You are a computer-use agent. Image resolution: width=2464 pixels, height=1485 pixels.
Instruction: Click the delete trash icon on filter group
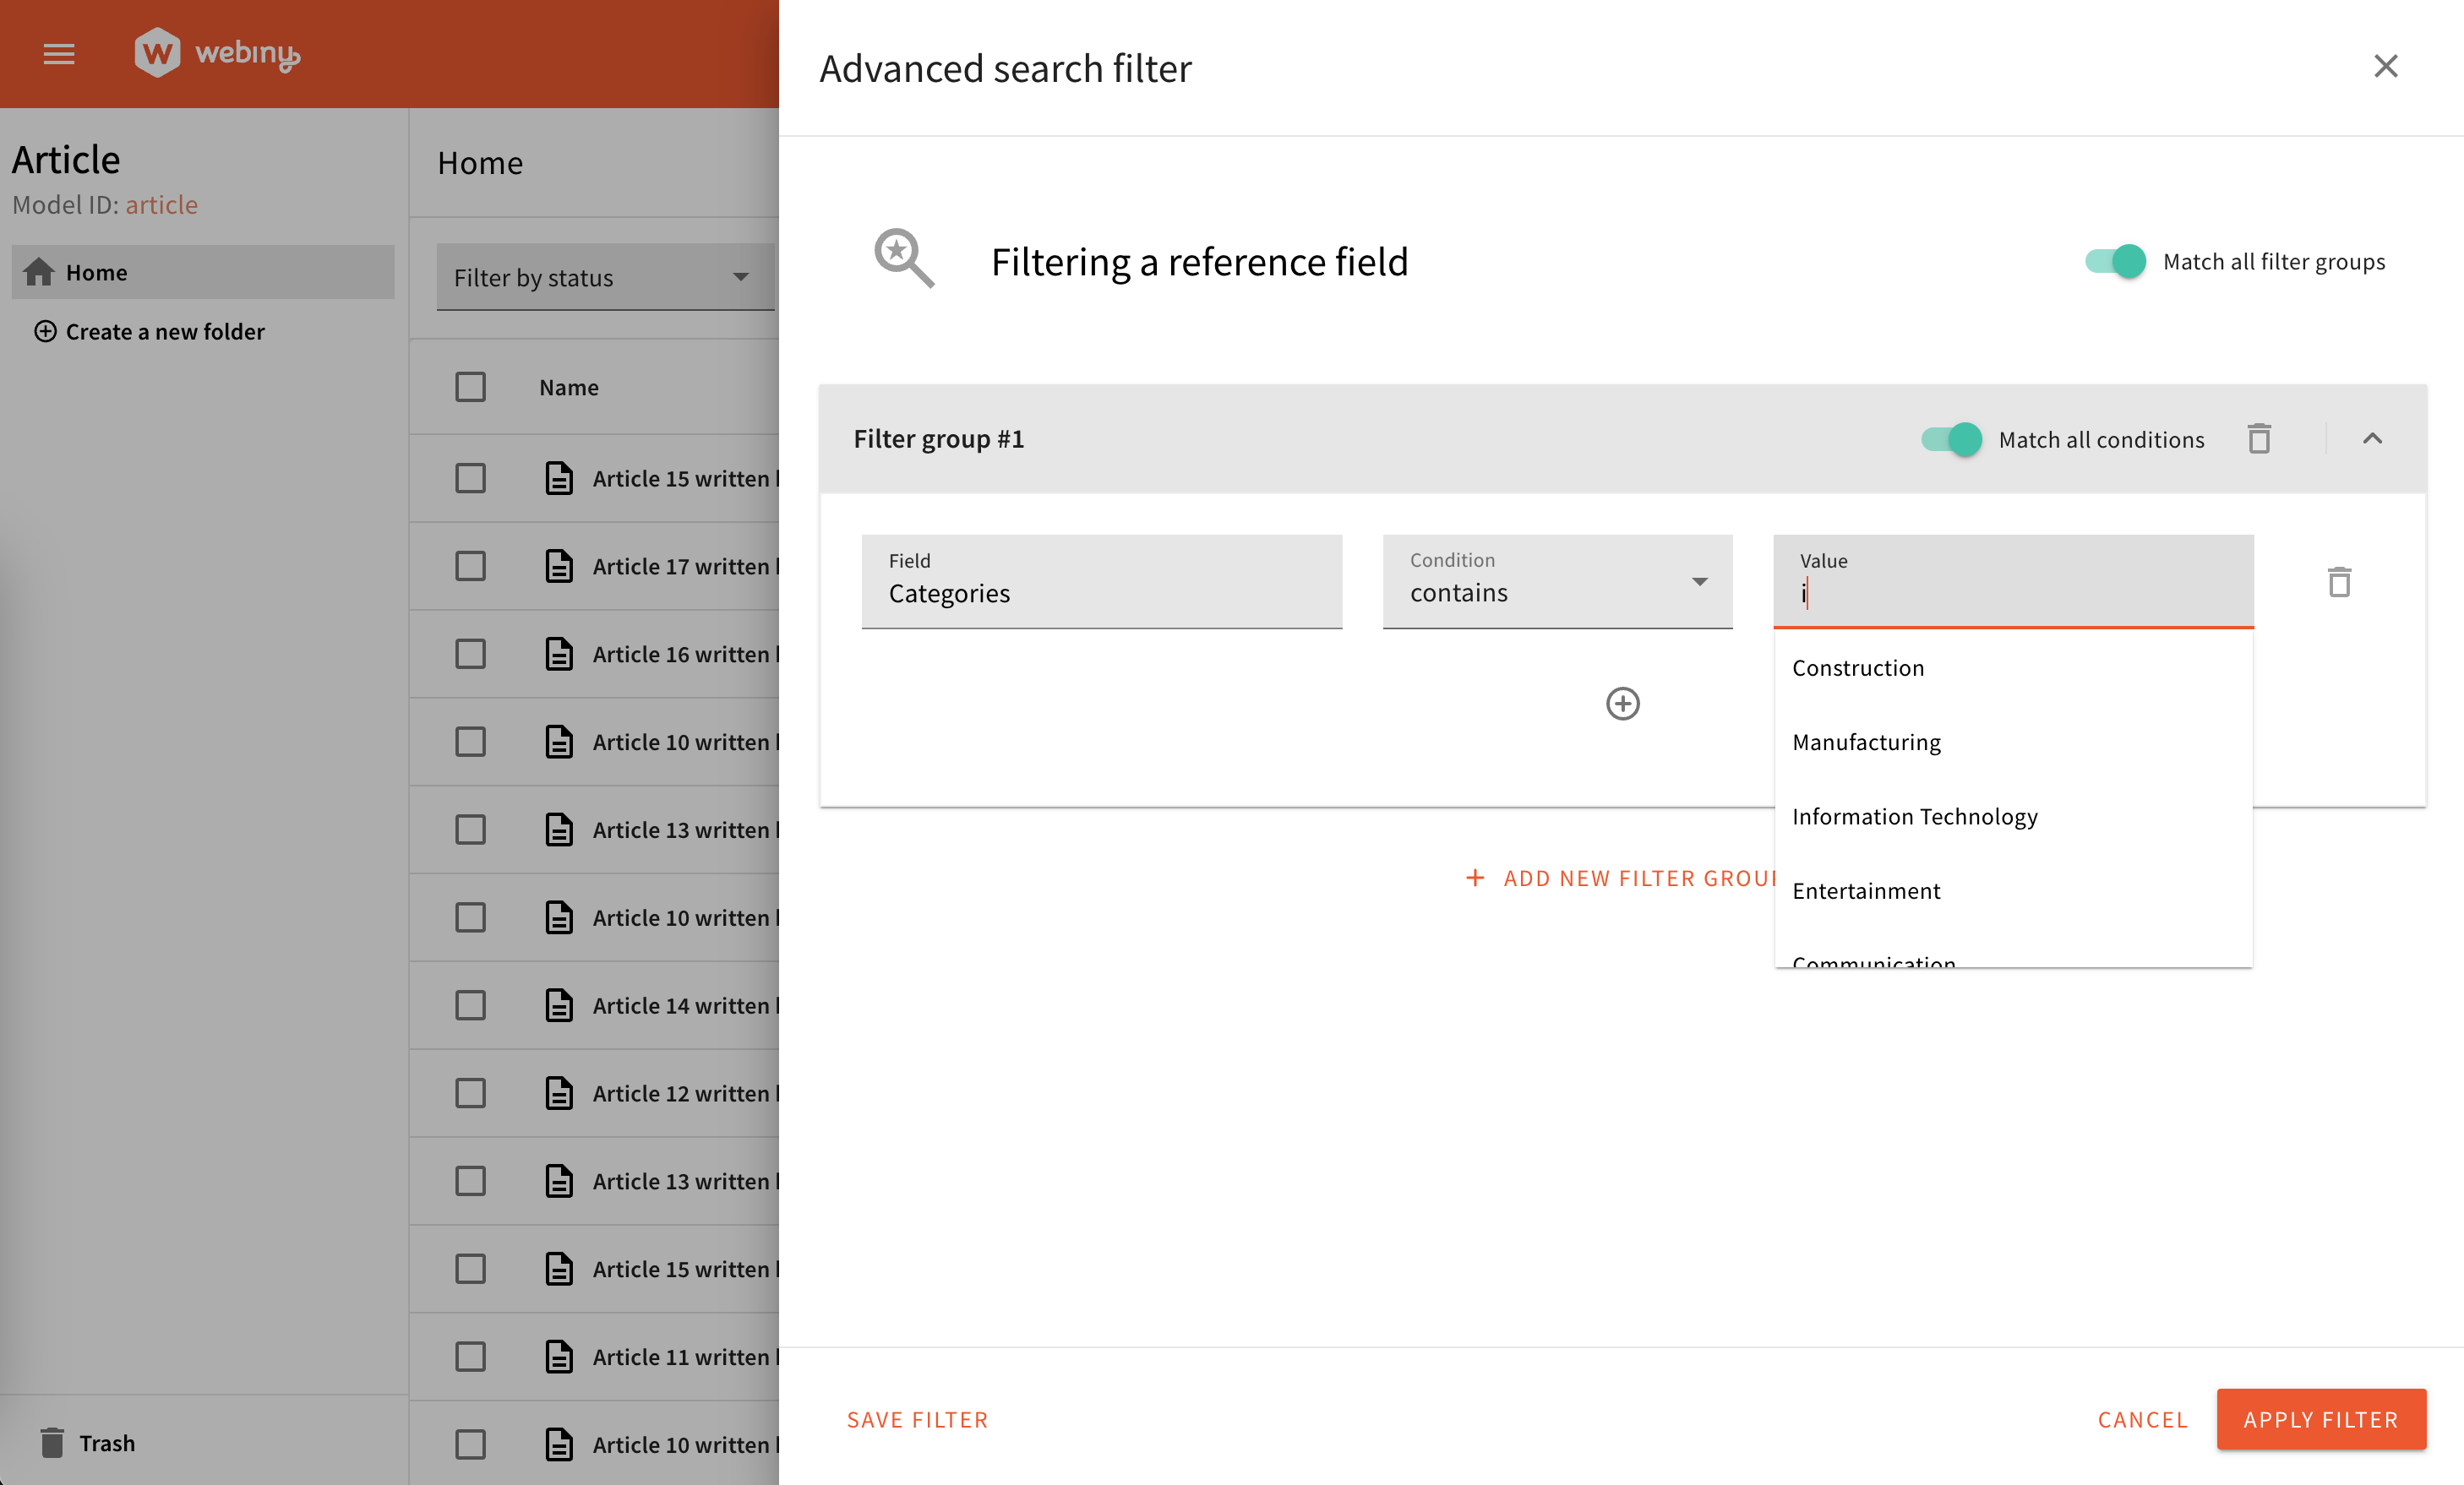(2260, 438)
